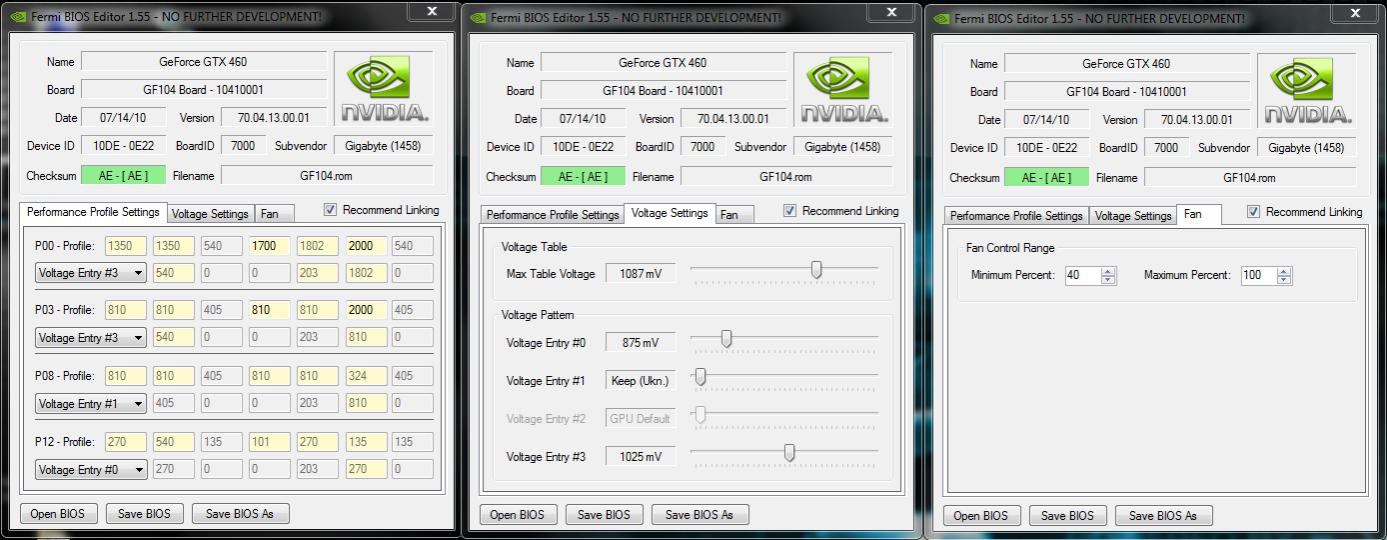Click the 1087 mV Max Table Voltage value
The height and width of the screenshot is (540, 1387).
[640, 273]
